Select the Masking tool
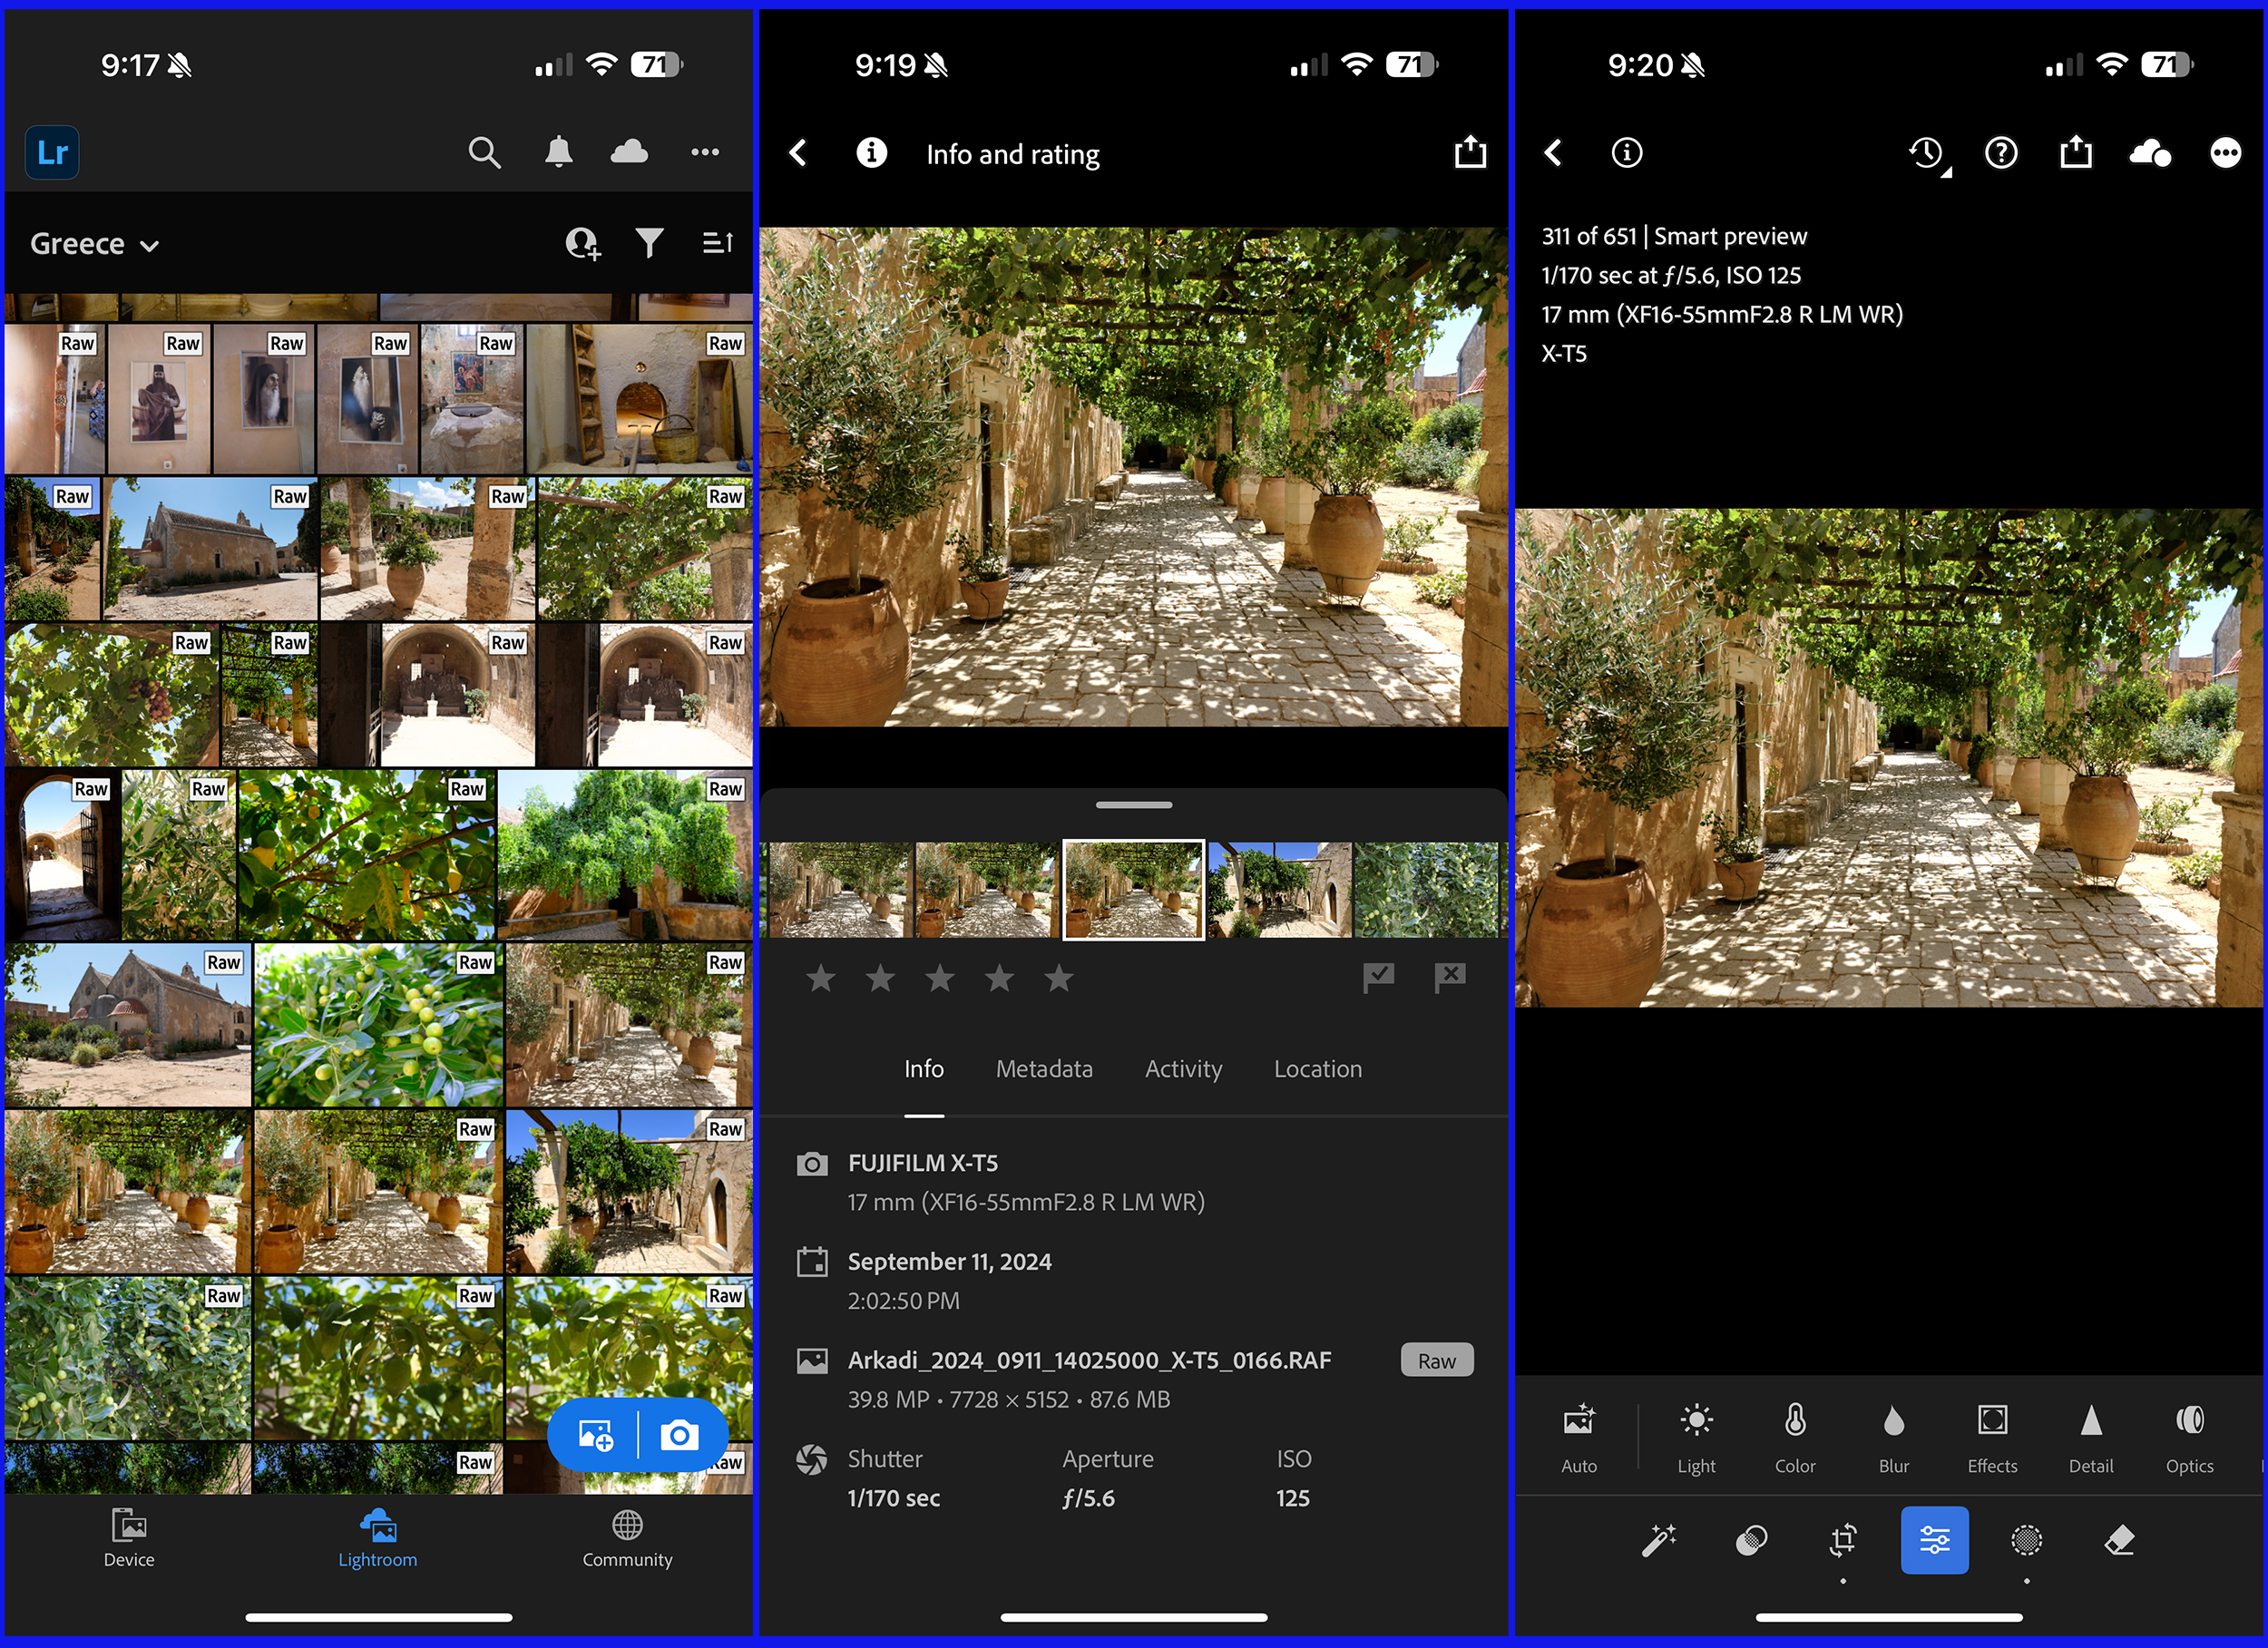The height and width of the screenshot is (1648, 2268). point(2026,1540)
